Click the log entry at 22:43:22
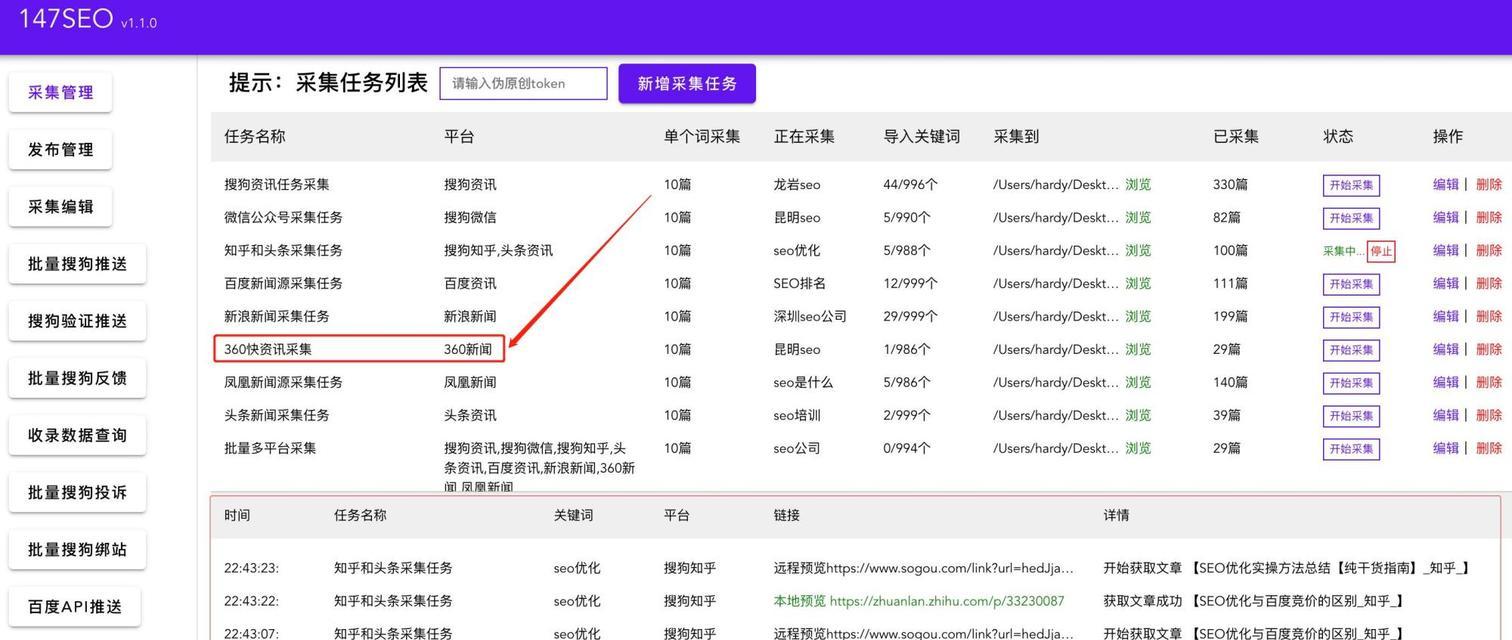 pyautogui.click(x=855, y=601)
